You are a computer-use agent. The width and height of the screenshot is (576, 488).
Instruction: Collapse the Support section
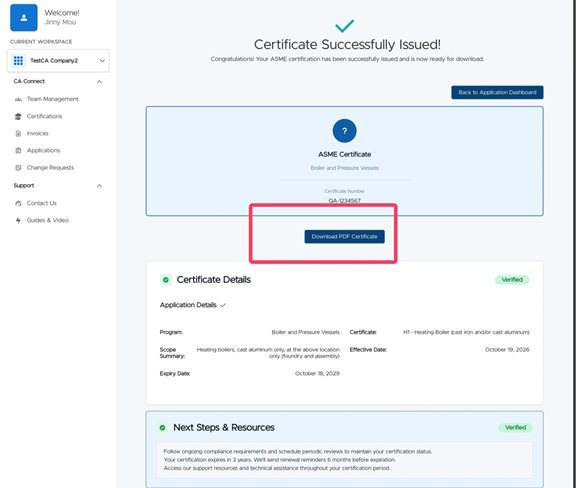point(99,186)
